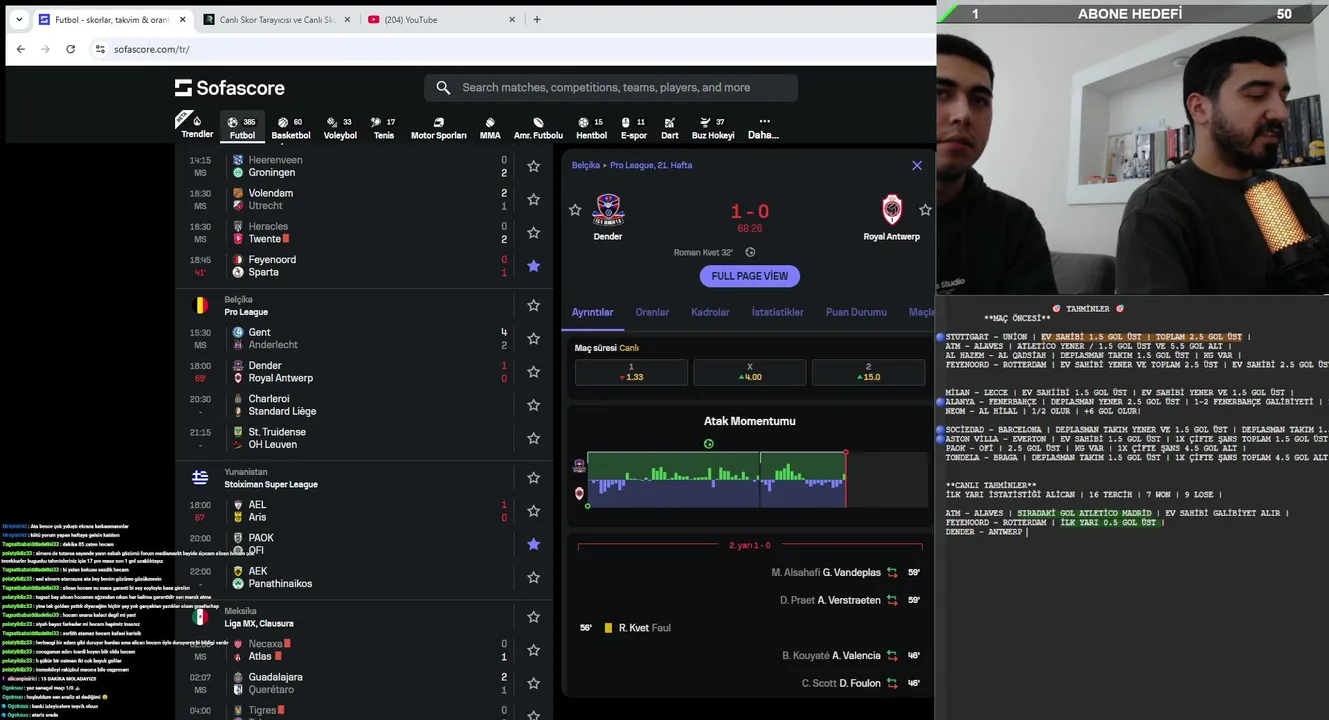
Task: Open the Trendler sports category
Action: click(x=196, y=127)
